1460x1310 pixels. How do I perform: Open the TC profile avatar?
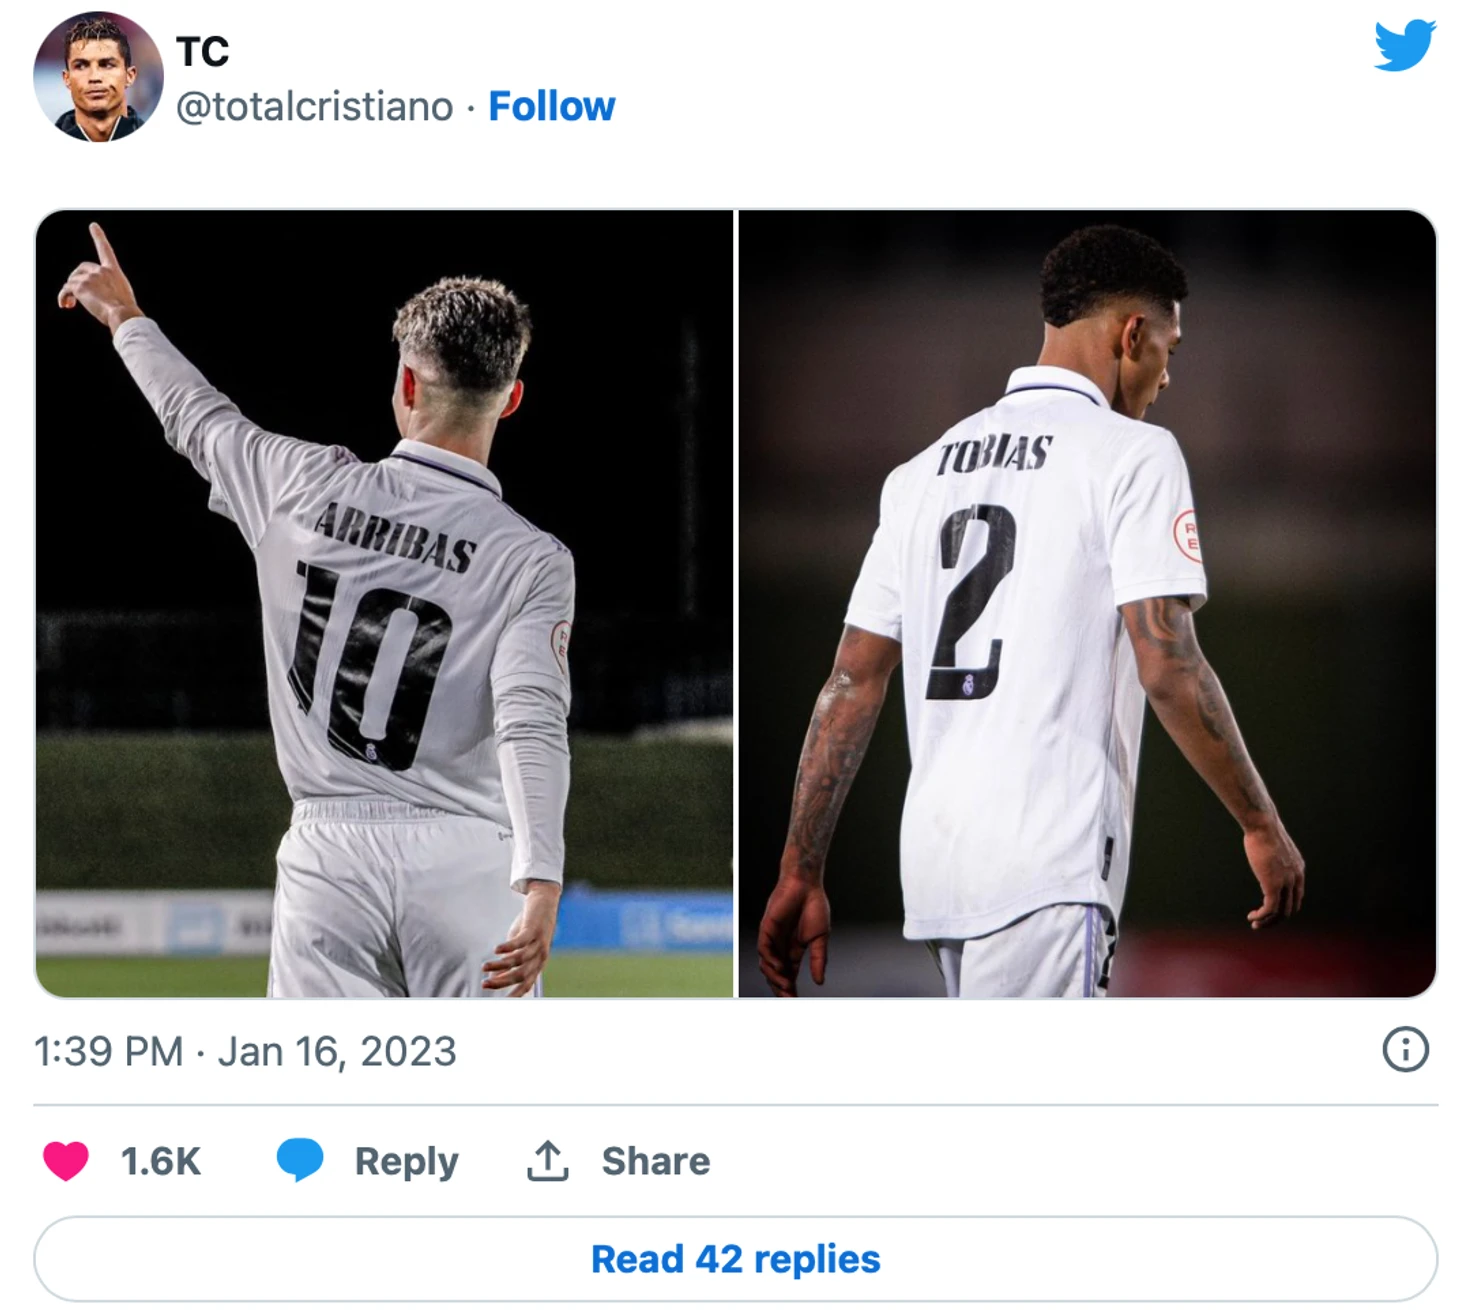(x=98, y=77)
